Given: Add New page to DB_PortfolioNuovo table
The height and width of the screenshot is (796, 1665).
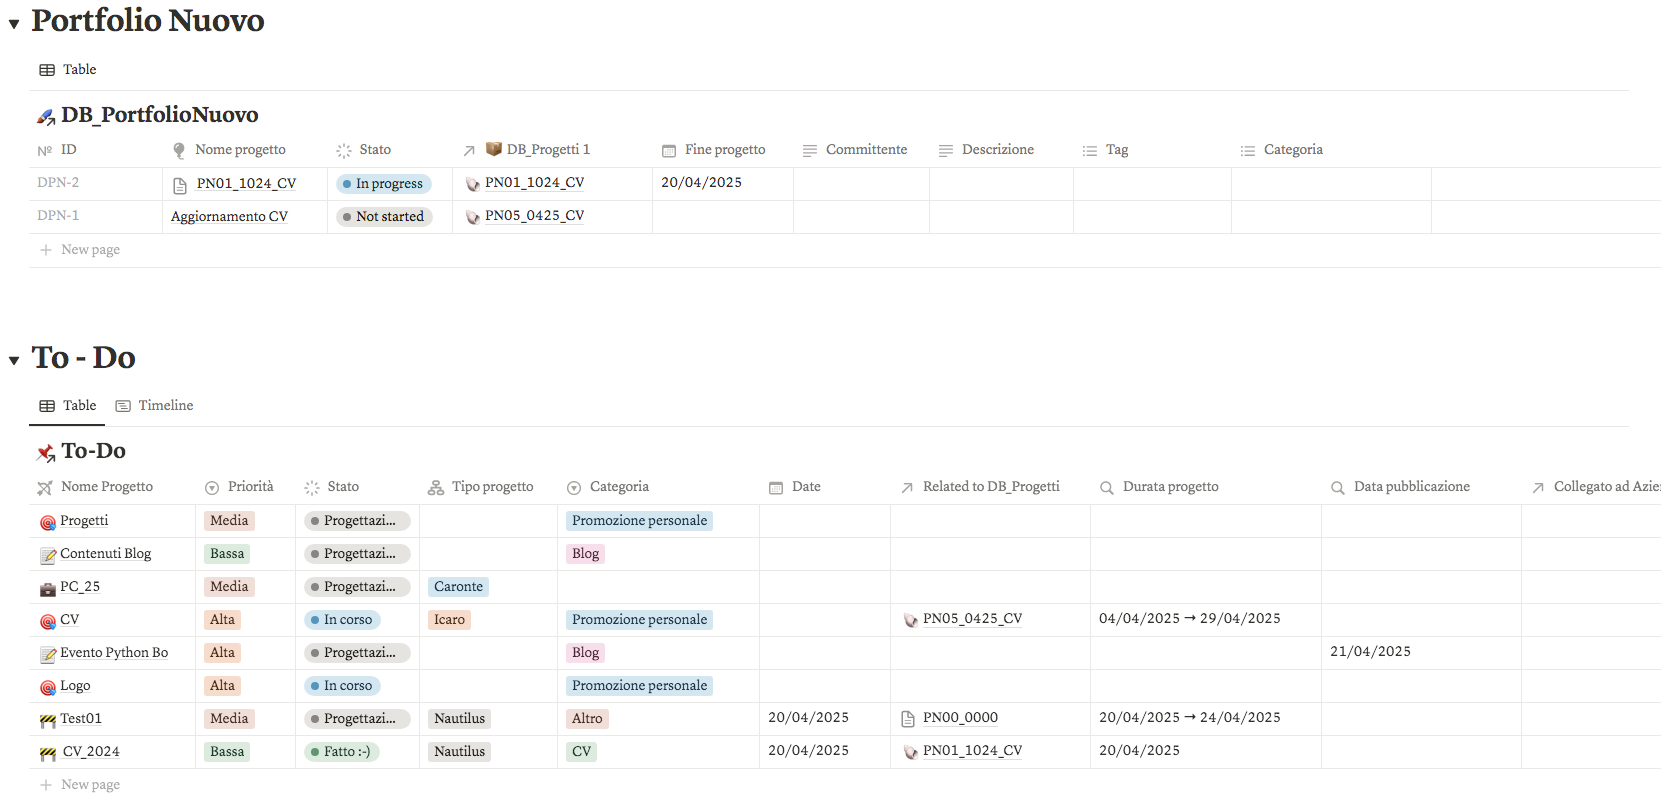Looking at the screenshot, I should 80,250.
